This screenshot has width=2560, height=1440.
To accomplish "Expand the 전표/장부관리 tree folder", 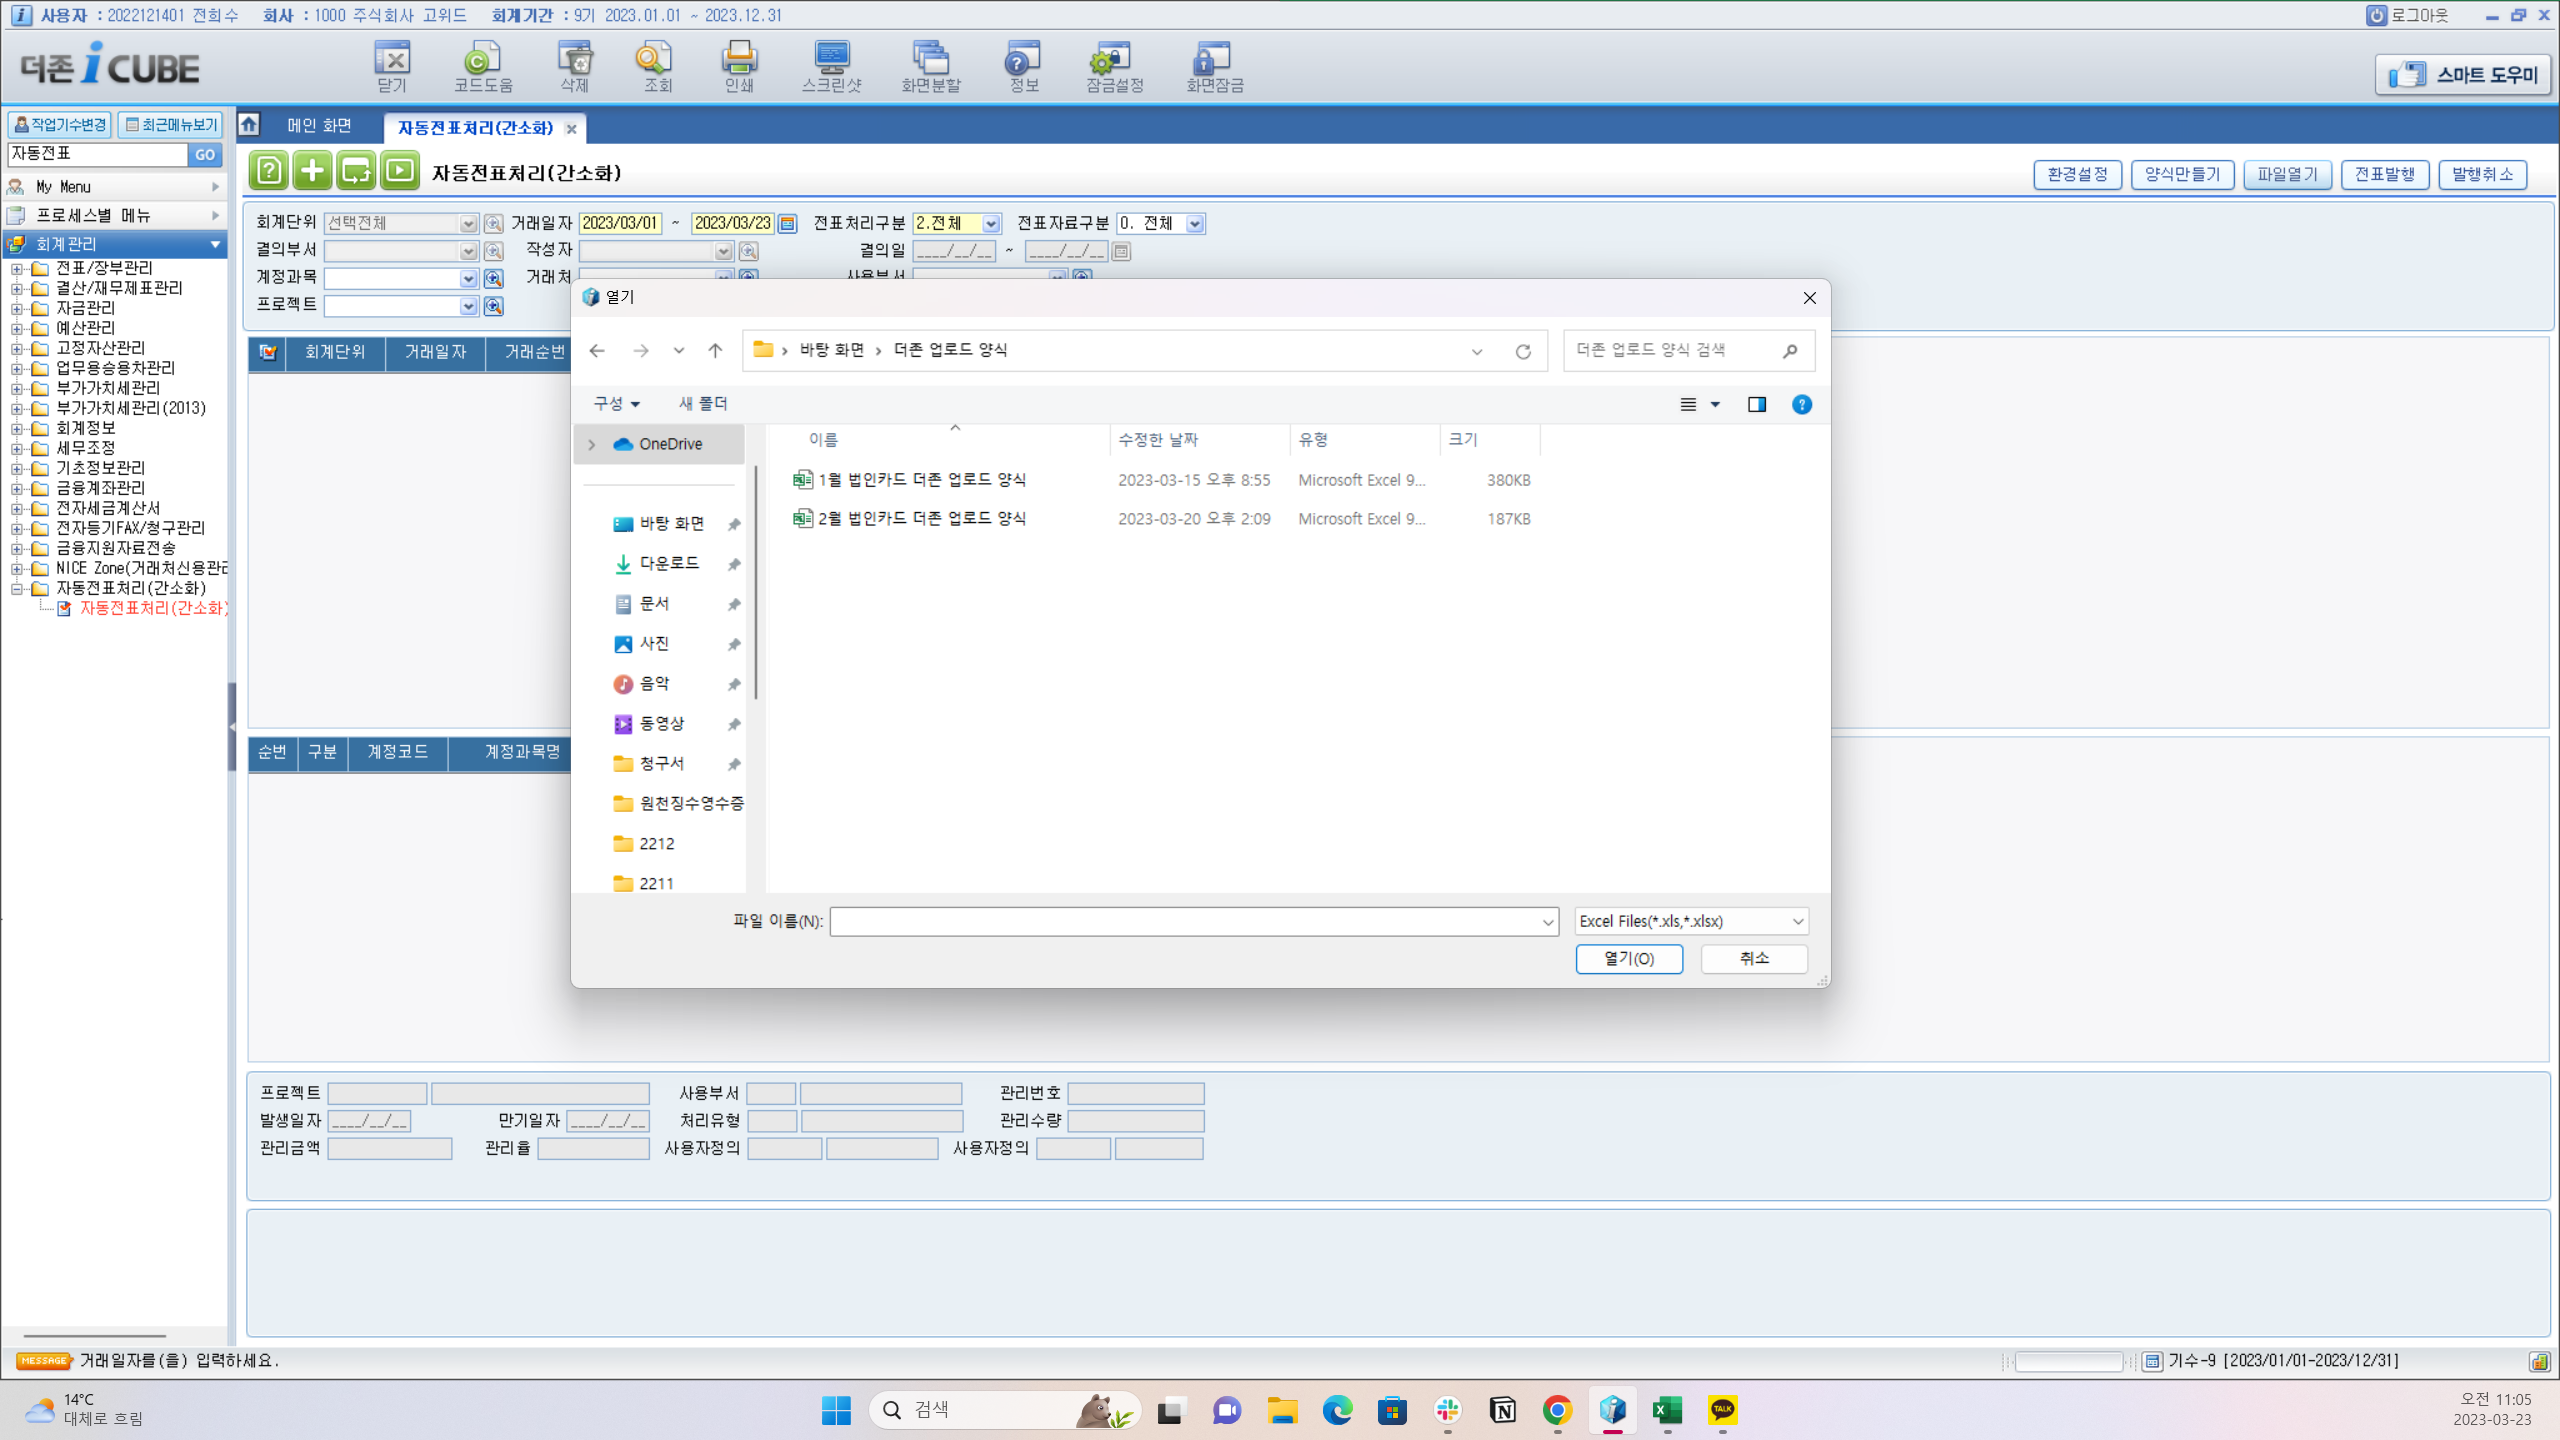I will tap(17, 268).
